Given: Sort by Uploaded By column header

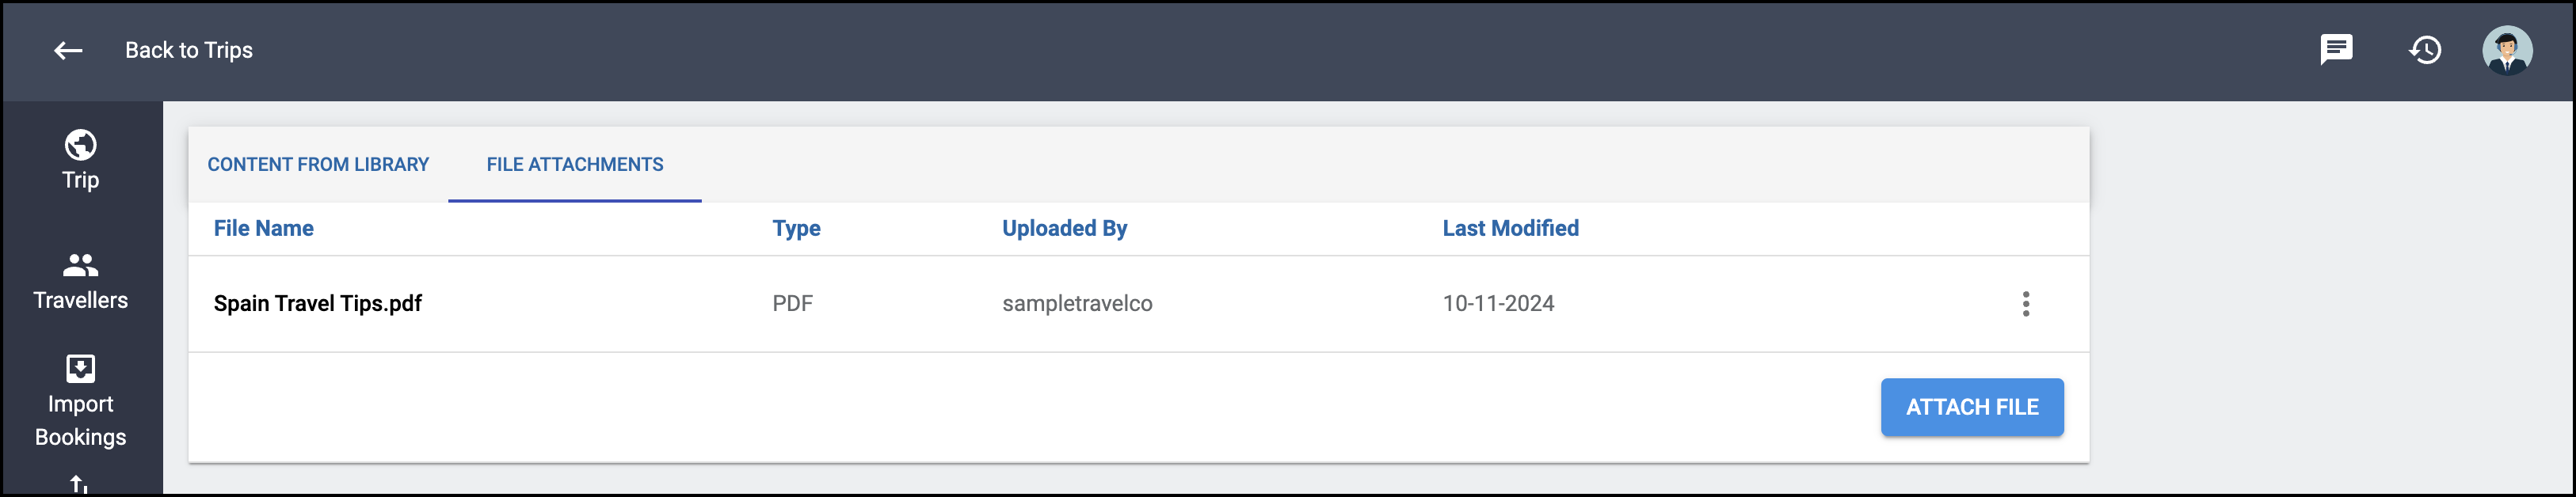Looking at the screenshot, I should pos(1064,228).
